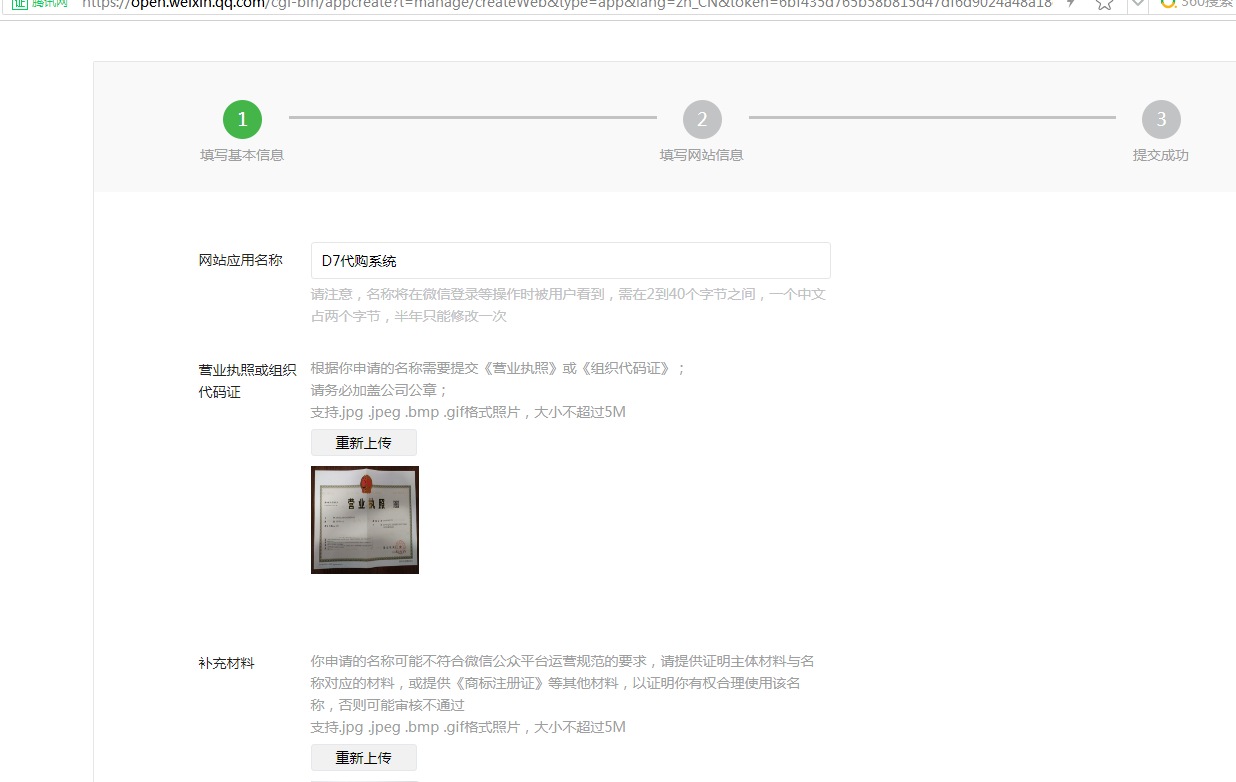Click inside the 网站应用名称 input field
1236x782 pixels.
point(570,260)
